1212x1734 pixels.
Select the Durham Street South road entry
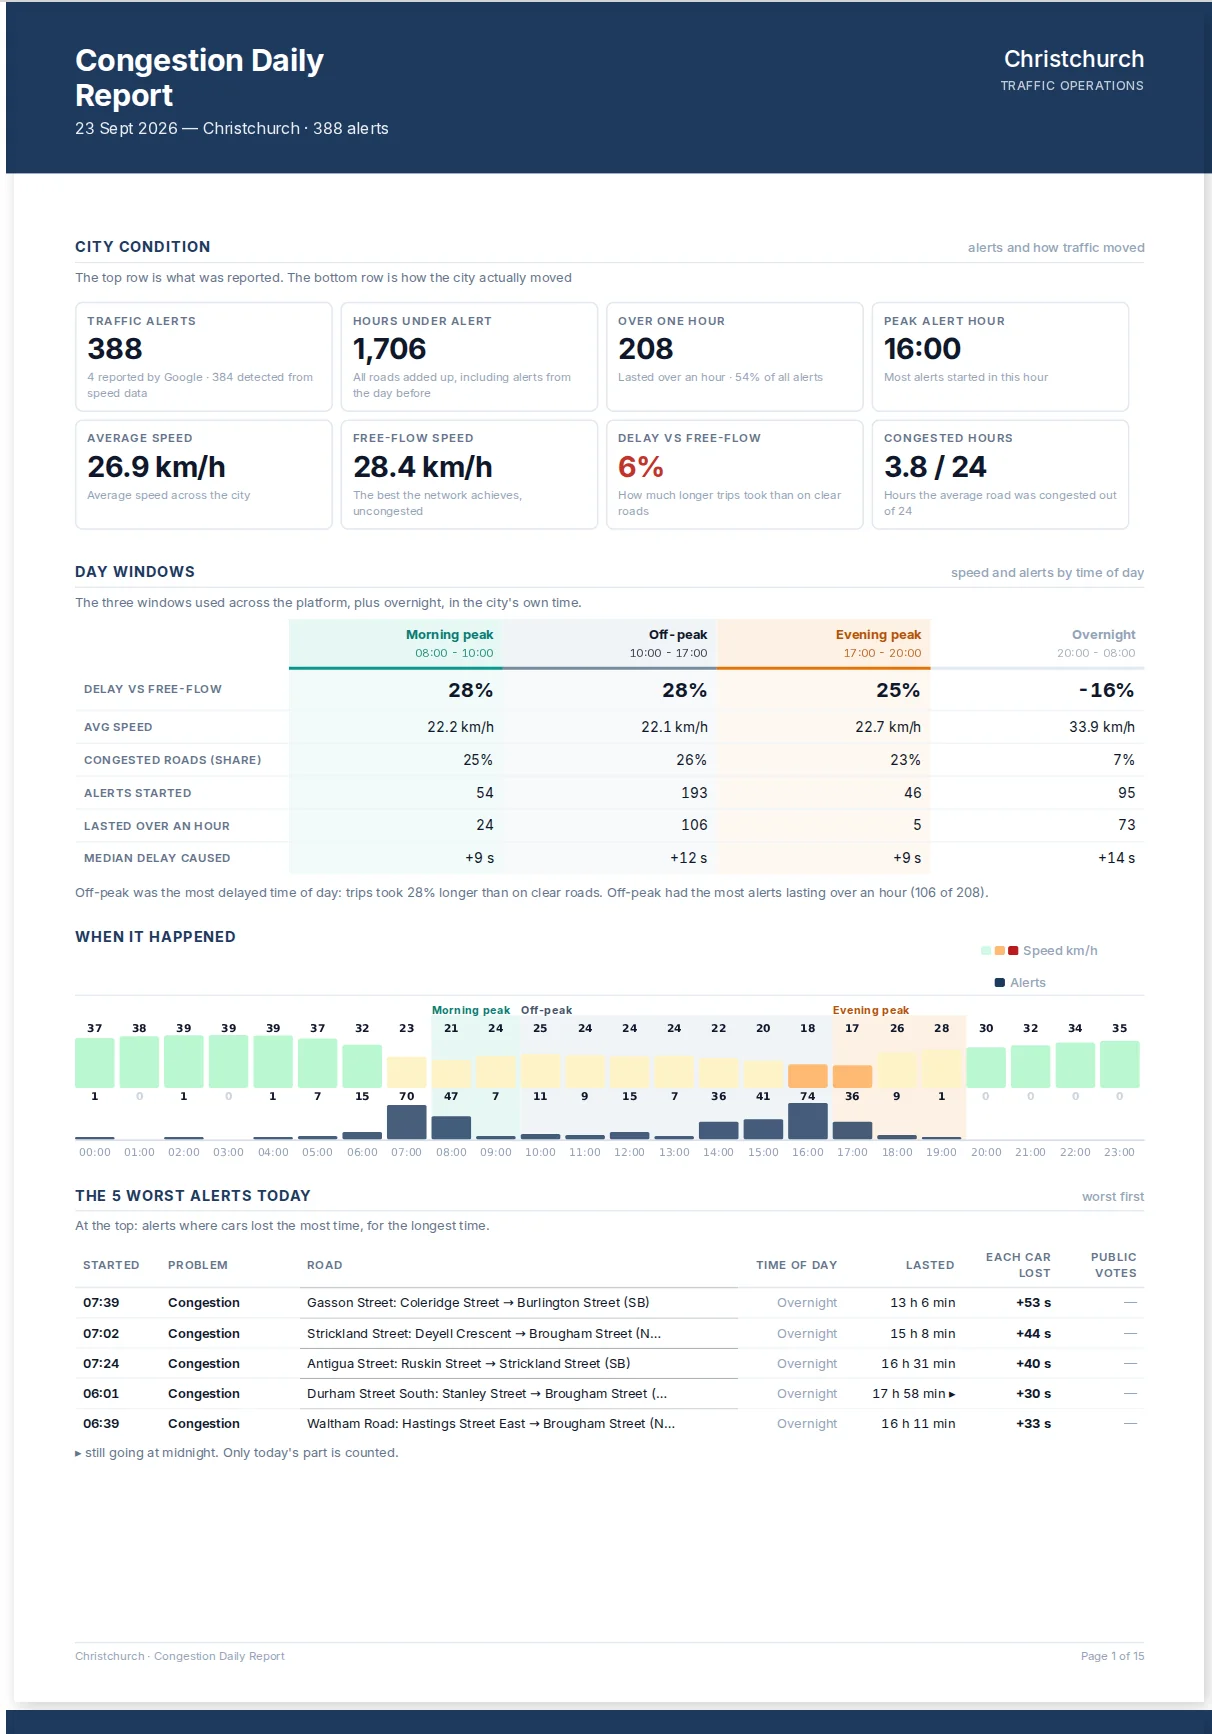[x=487, y=1394]
